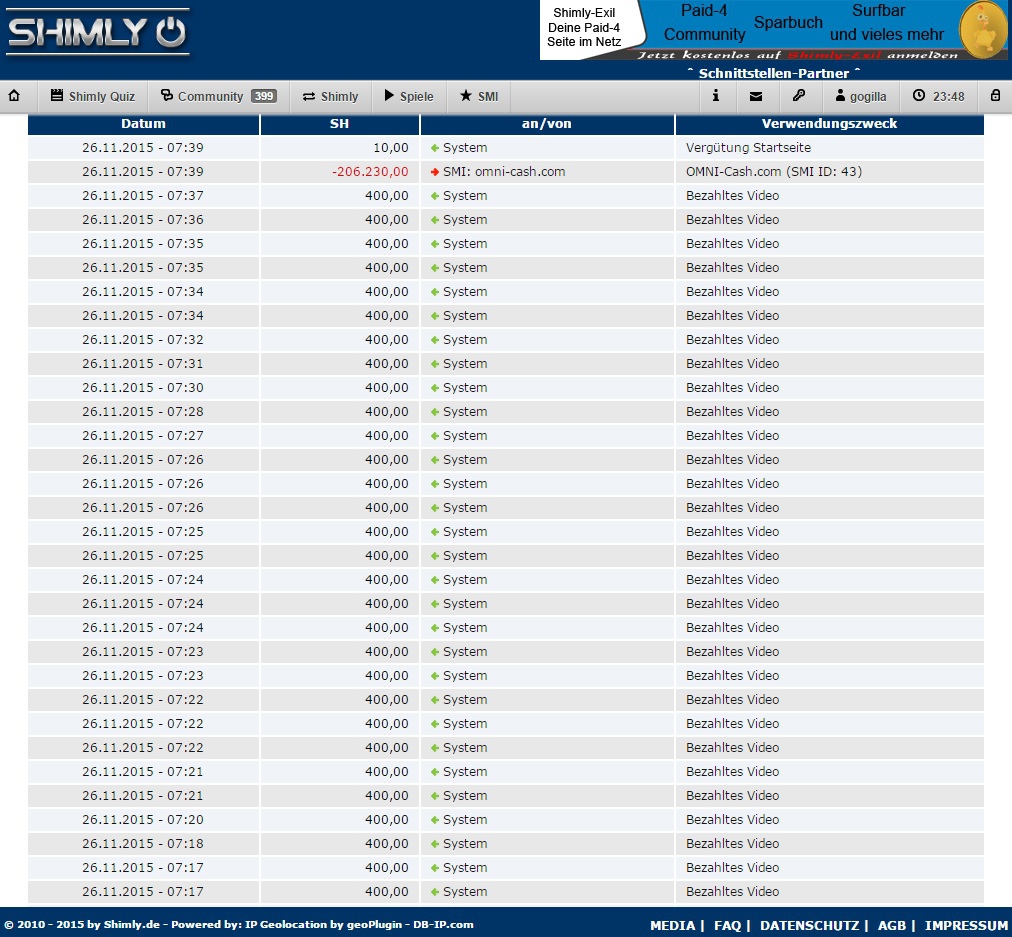Select date '26.11.2015 - 07:27'

(x=143, y=436)
